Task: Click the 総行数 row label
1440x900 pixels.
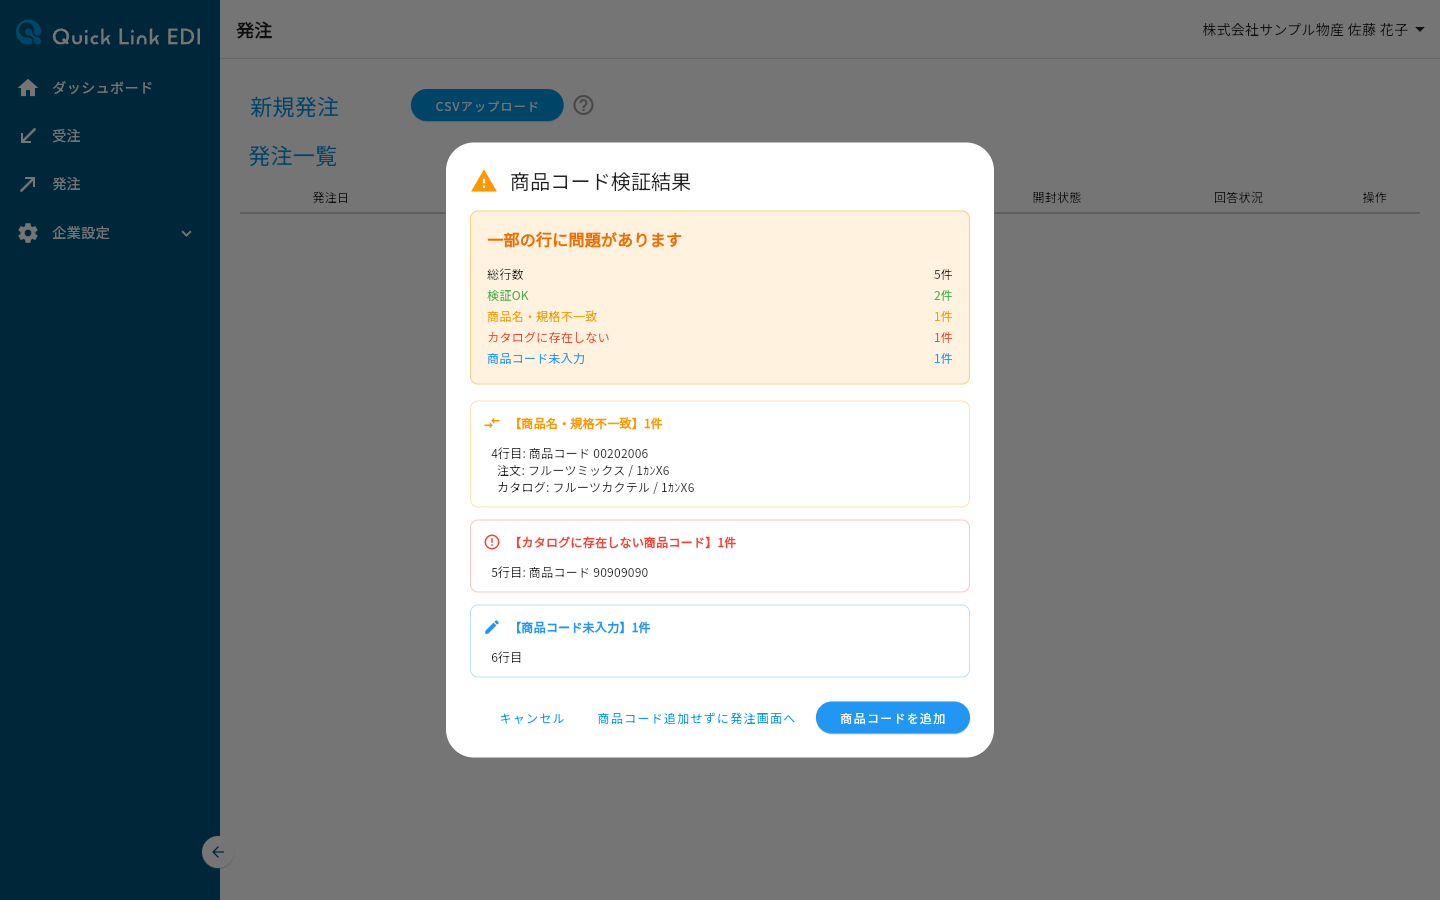Action: [505, 274]
